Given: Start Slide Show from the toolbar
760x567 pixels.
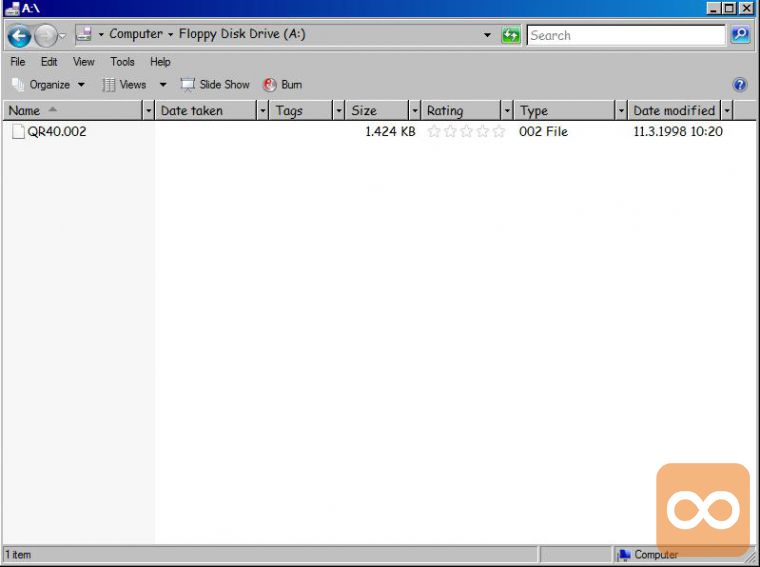Looking at the screenshot, I should pos(215,85).
